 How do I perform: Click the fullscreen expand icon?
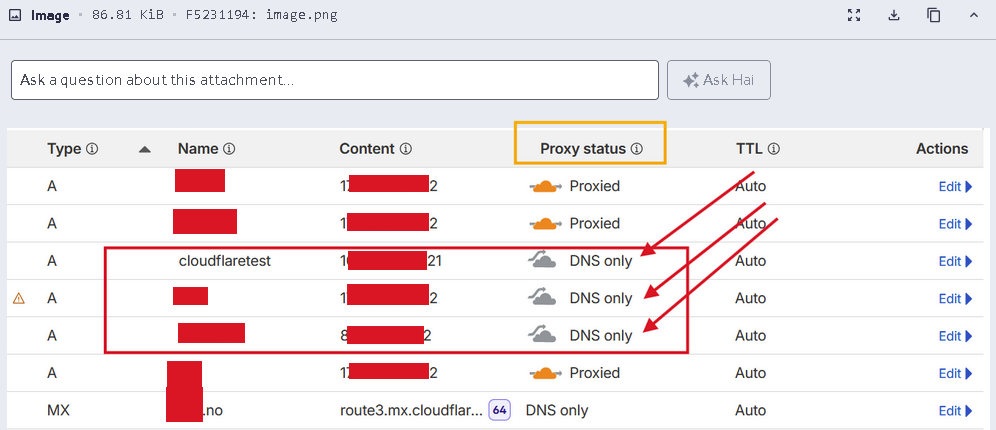tap(854, 15)
